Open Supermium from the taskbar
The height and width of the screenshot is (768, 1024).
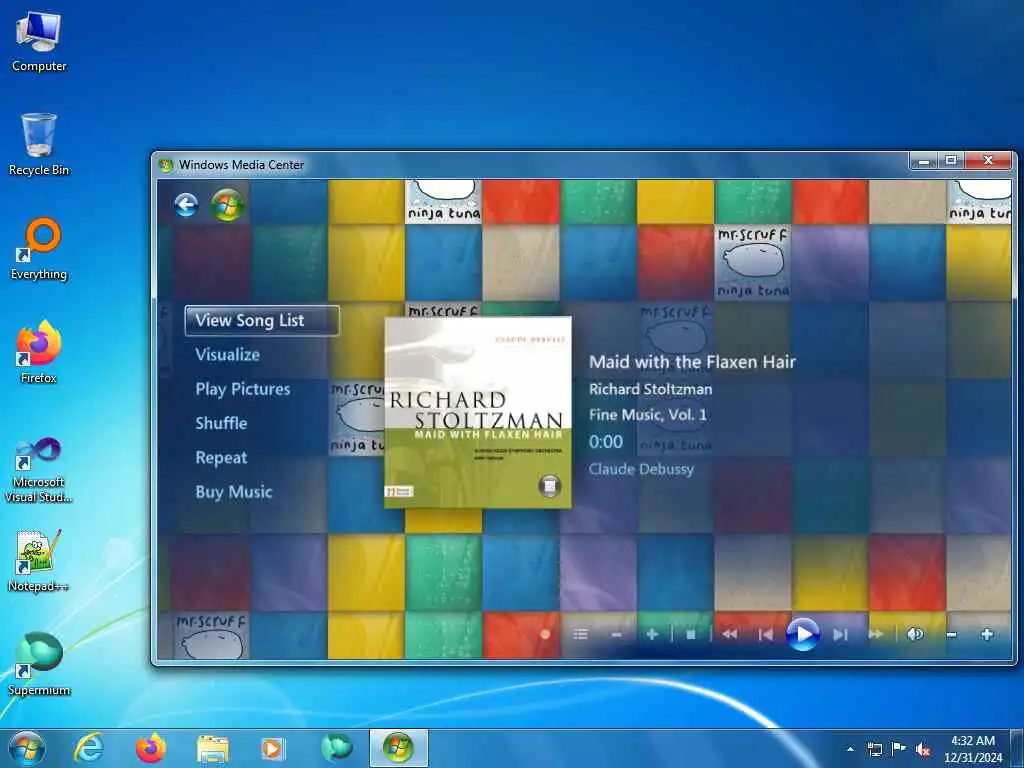click(336, 748)
